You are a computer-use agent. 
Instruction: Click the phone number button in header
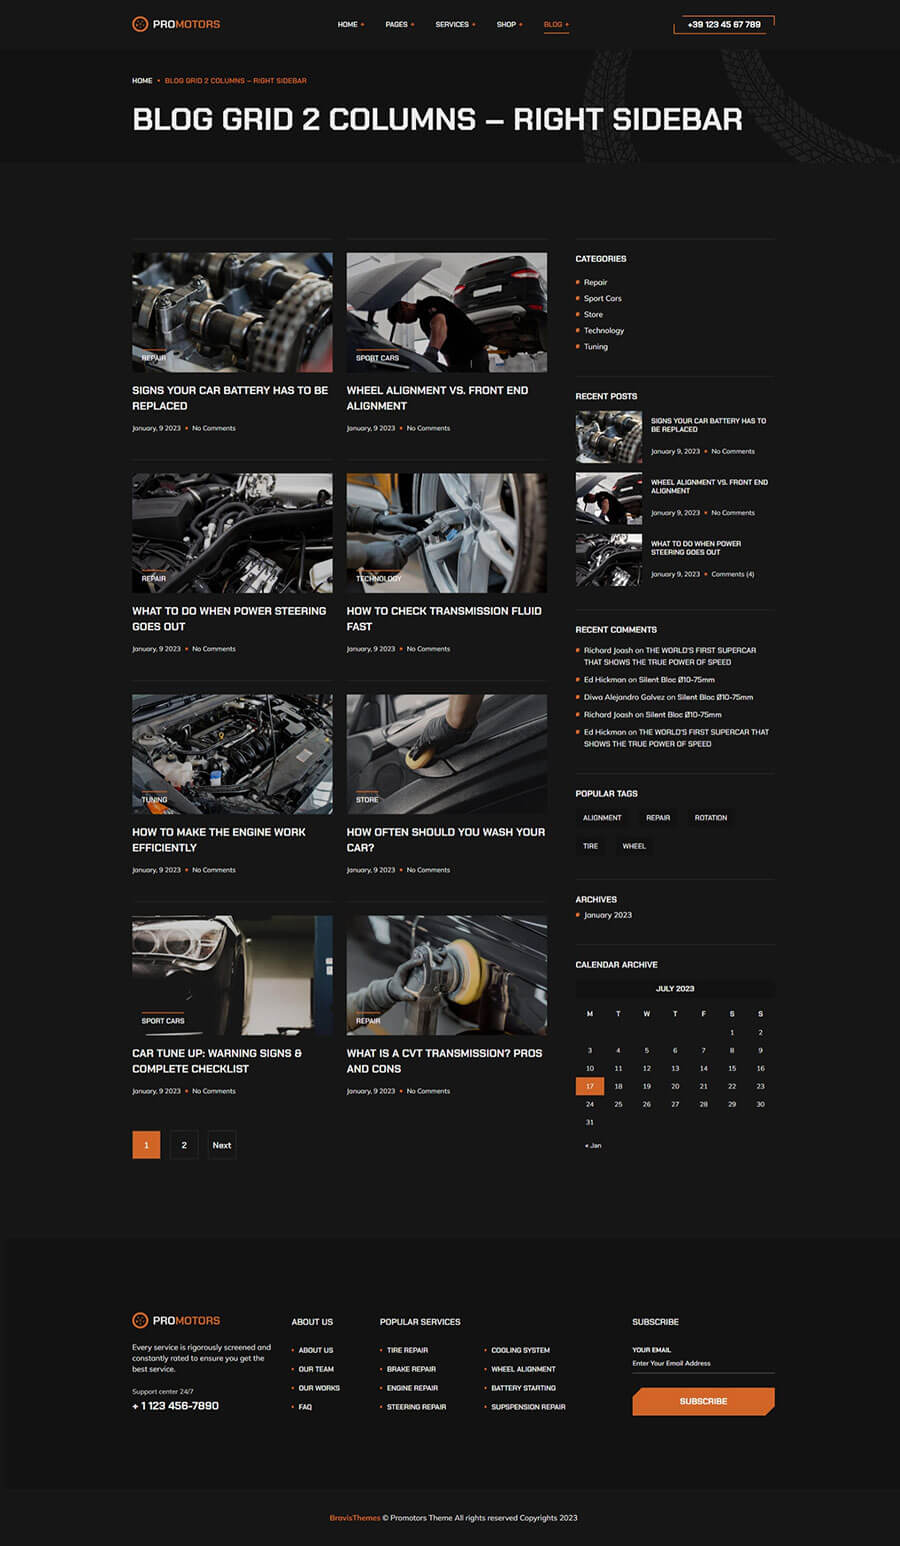tap(724, 24)
